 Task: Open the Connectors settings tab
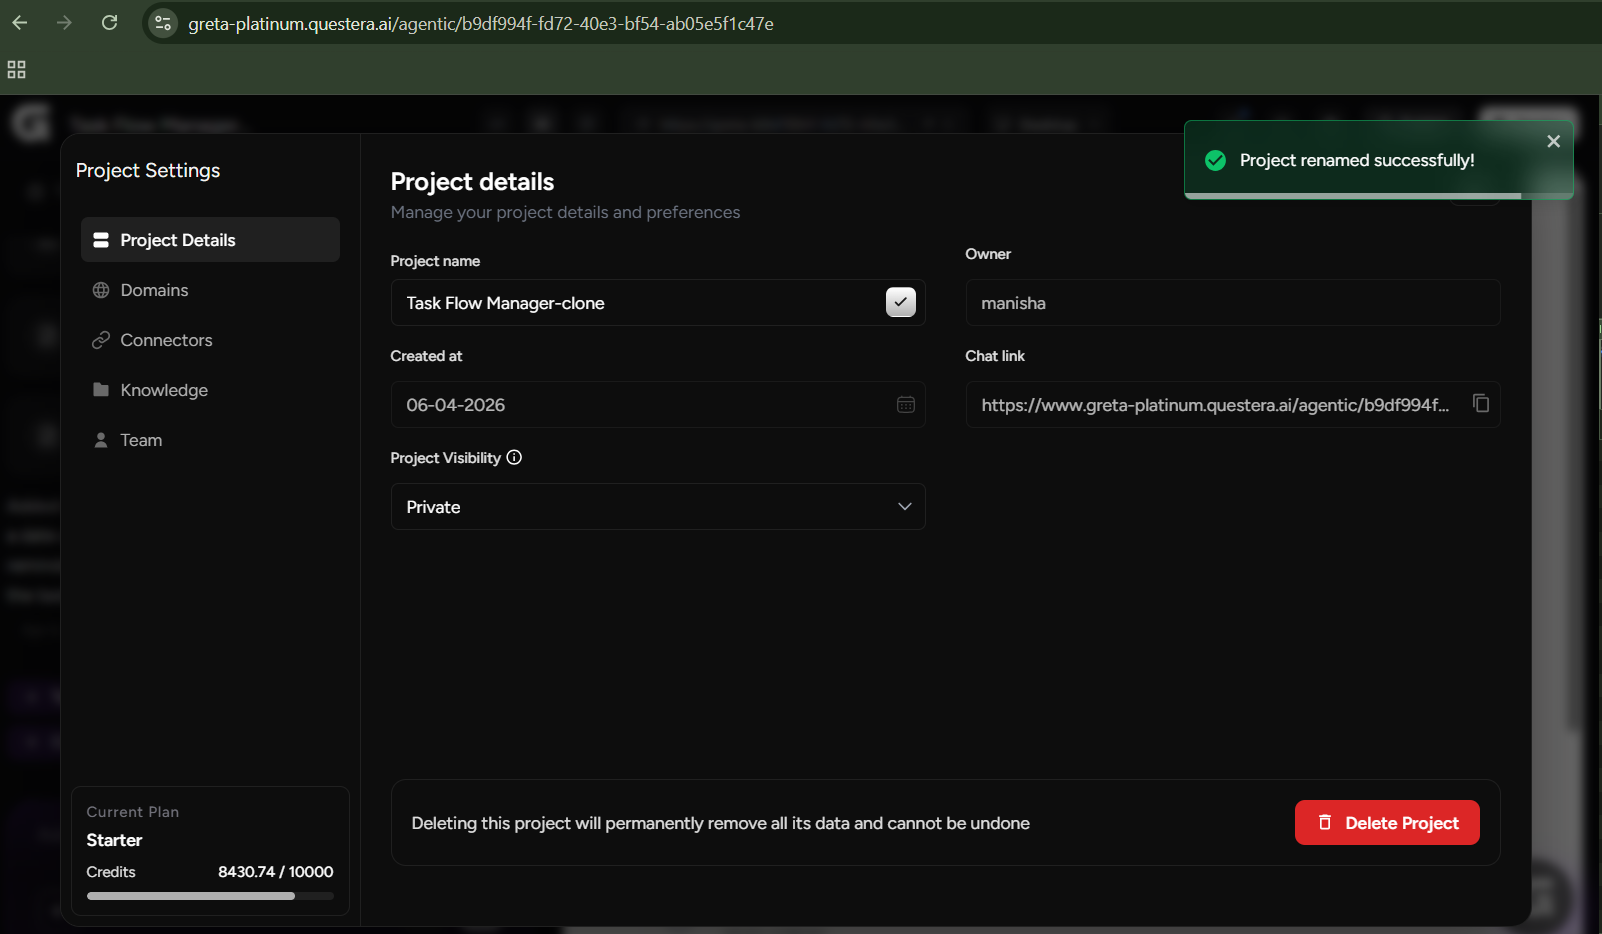(210, 340)
